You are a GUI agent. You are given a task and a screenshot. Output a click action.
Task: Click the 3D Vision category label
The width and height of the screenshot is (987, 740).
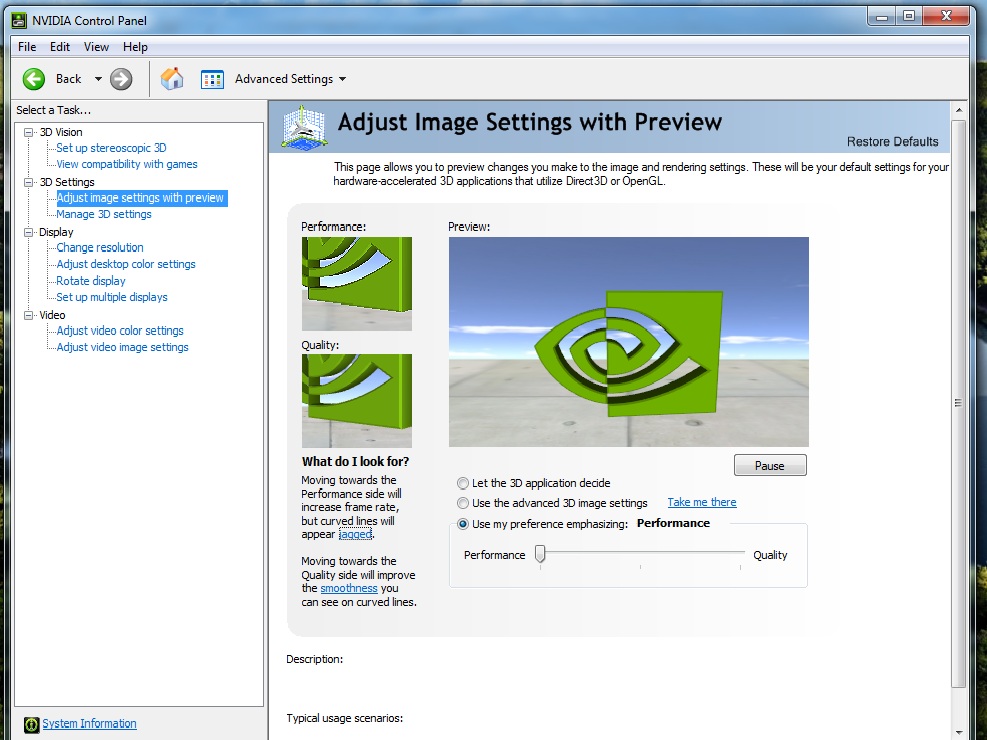[x=61, y=132]
